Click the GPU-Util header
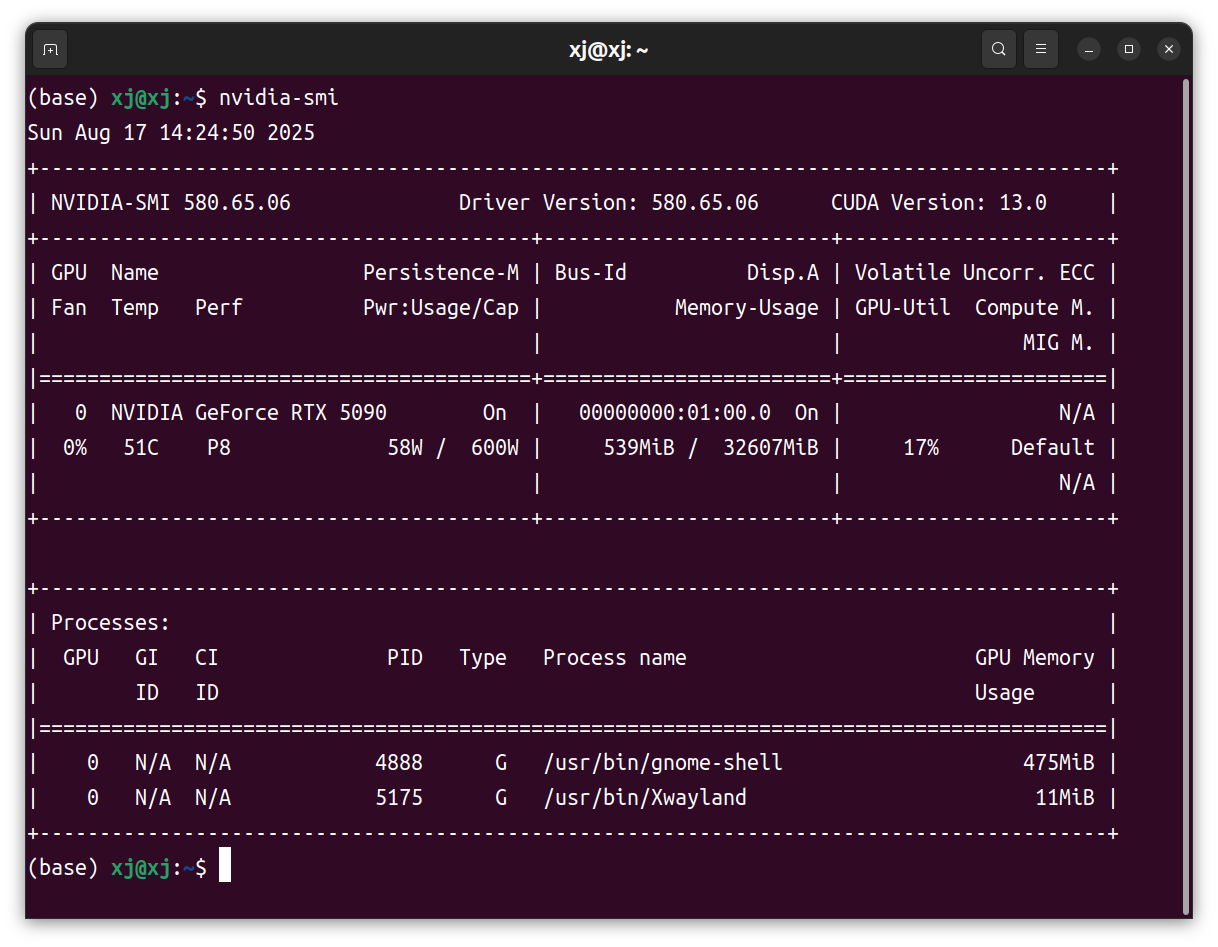This screenshot has height=947, width=1218. (x=903, y=308)
